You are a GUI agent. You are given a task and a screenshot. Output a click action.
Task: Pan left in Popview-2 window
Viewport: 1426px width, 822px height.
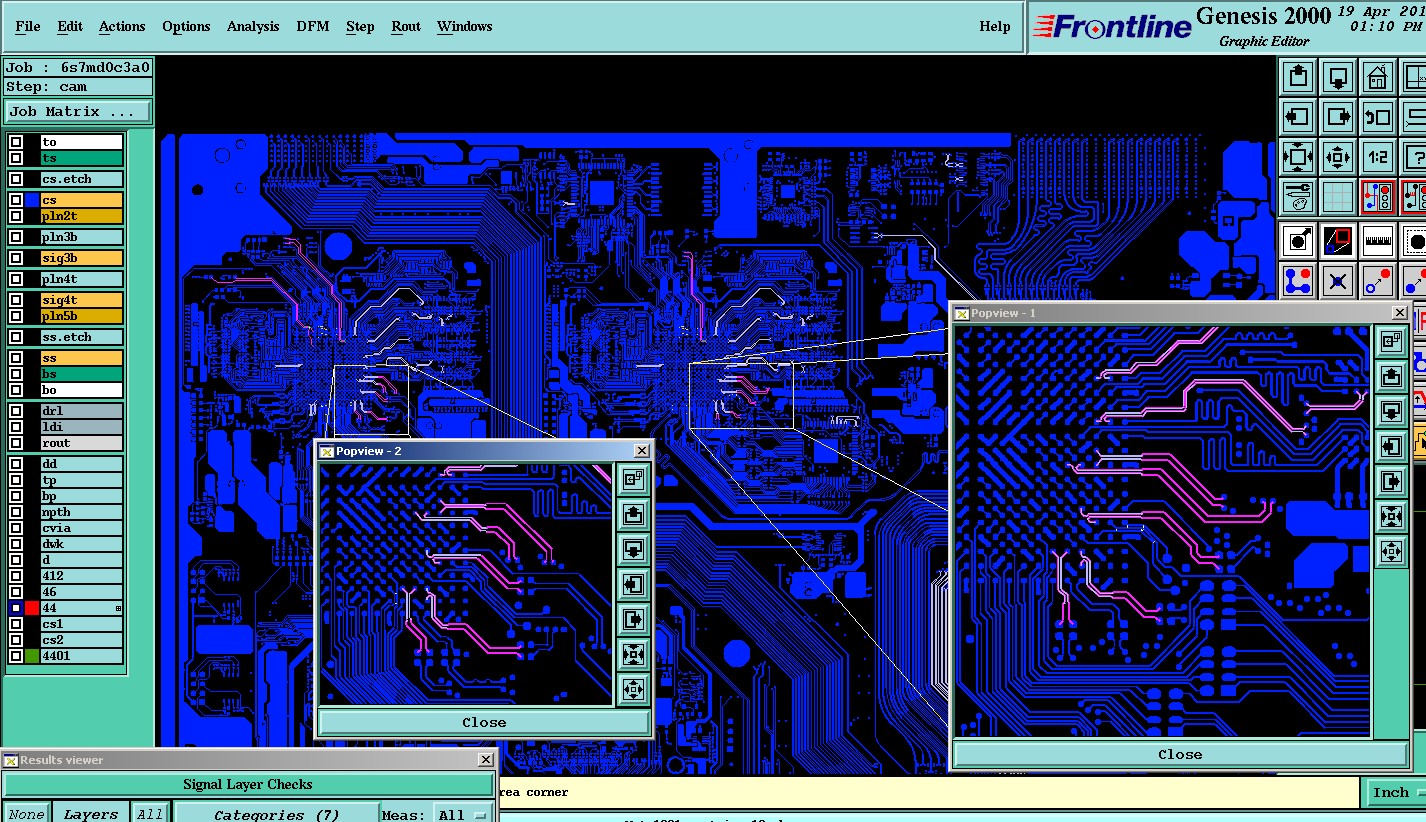pos(633,584)
